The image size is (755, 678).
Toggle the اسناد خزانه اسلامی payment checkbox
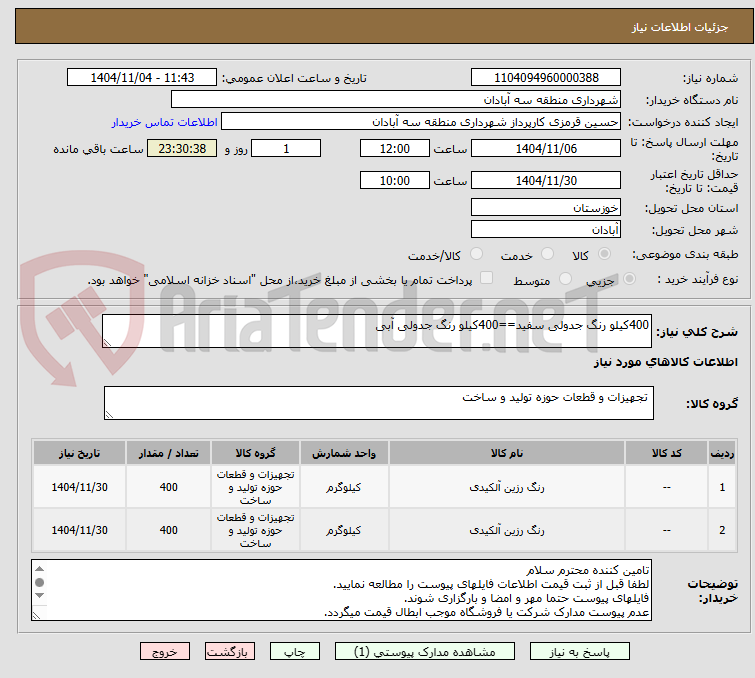pos(487,278)
